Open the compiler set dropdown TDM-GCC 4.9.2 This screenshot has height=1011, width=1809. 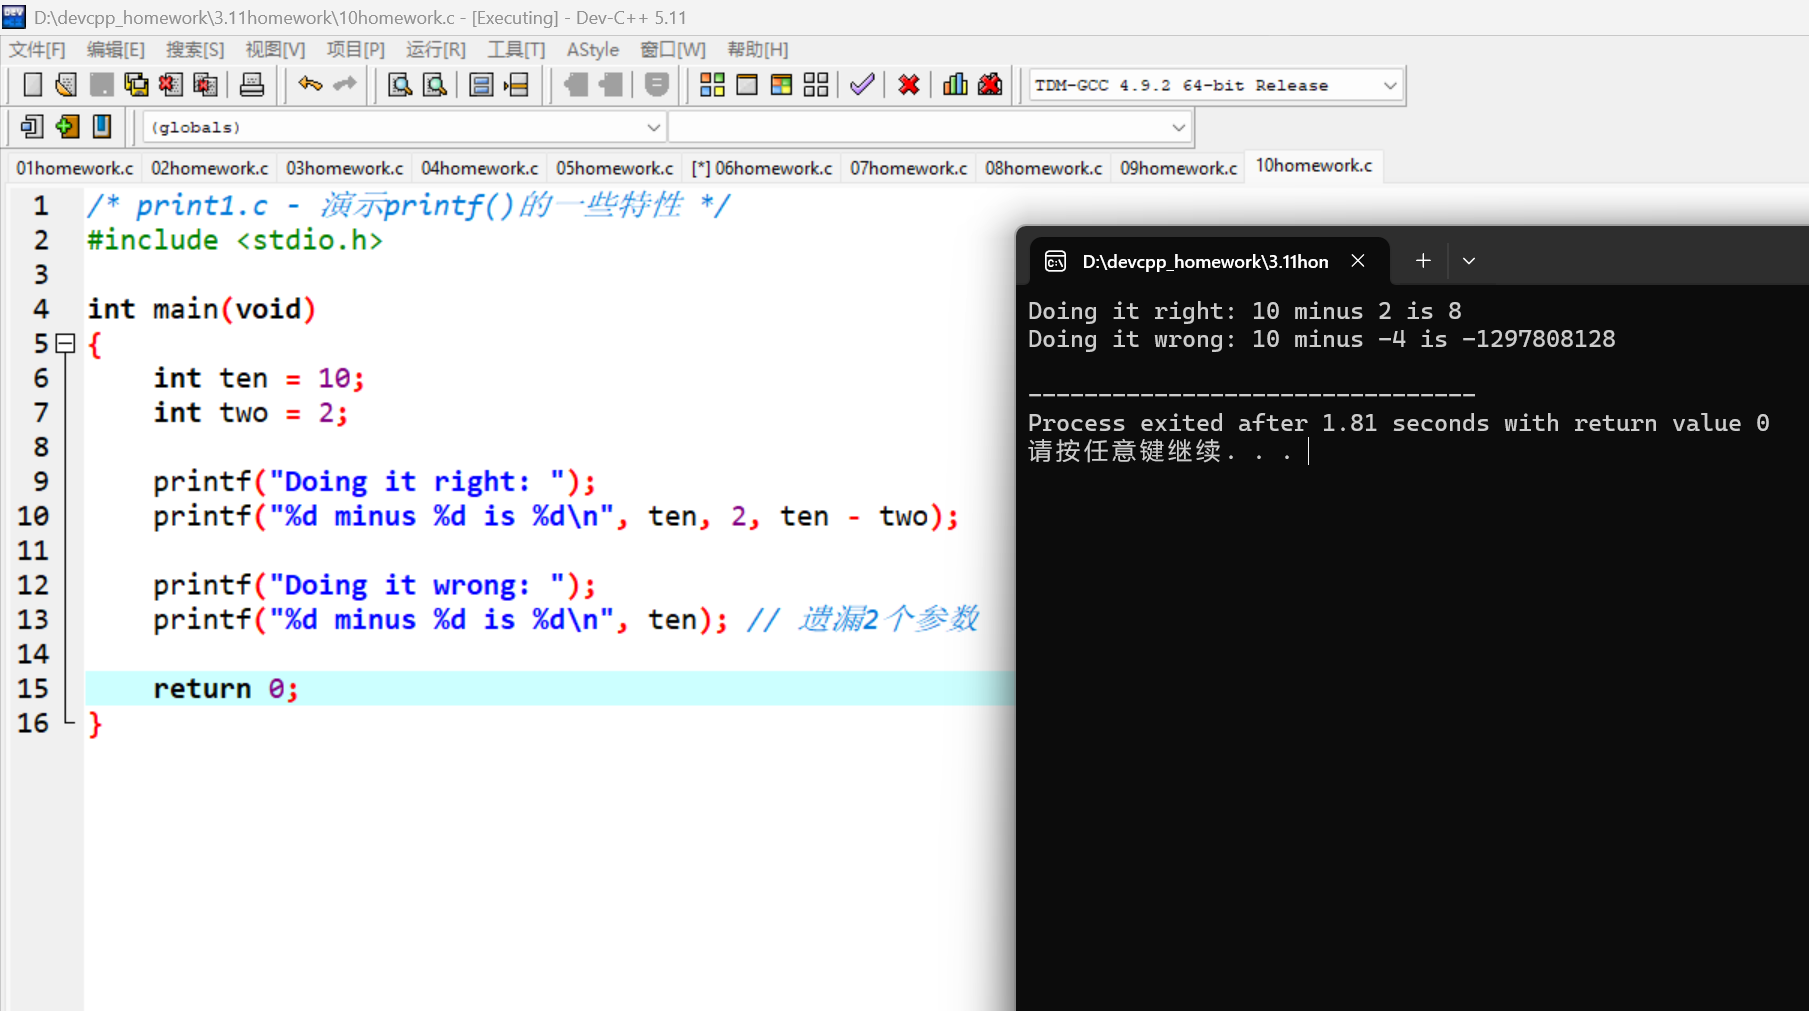(1216, 85)
